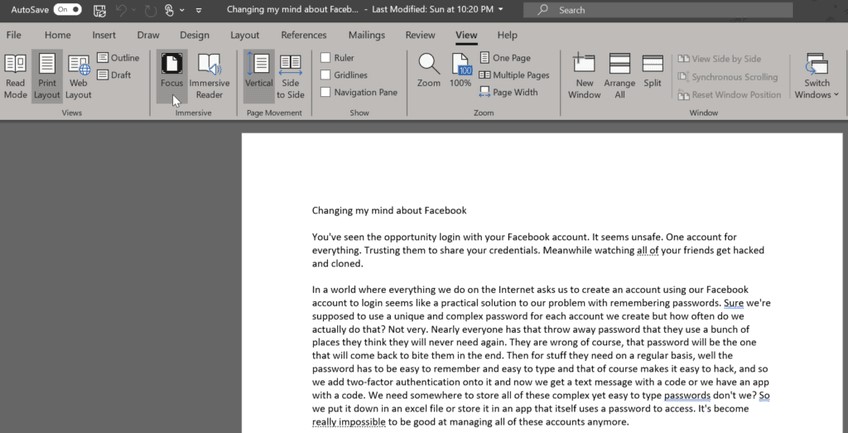Expand the undo history arrow

(133, 10)
